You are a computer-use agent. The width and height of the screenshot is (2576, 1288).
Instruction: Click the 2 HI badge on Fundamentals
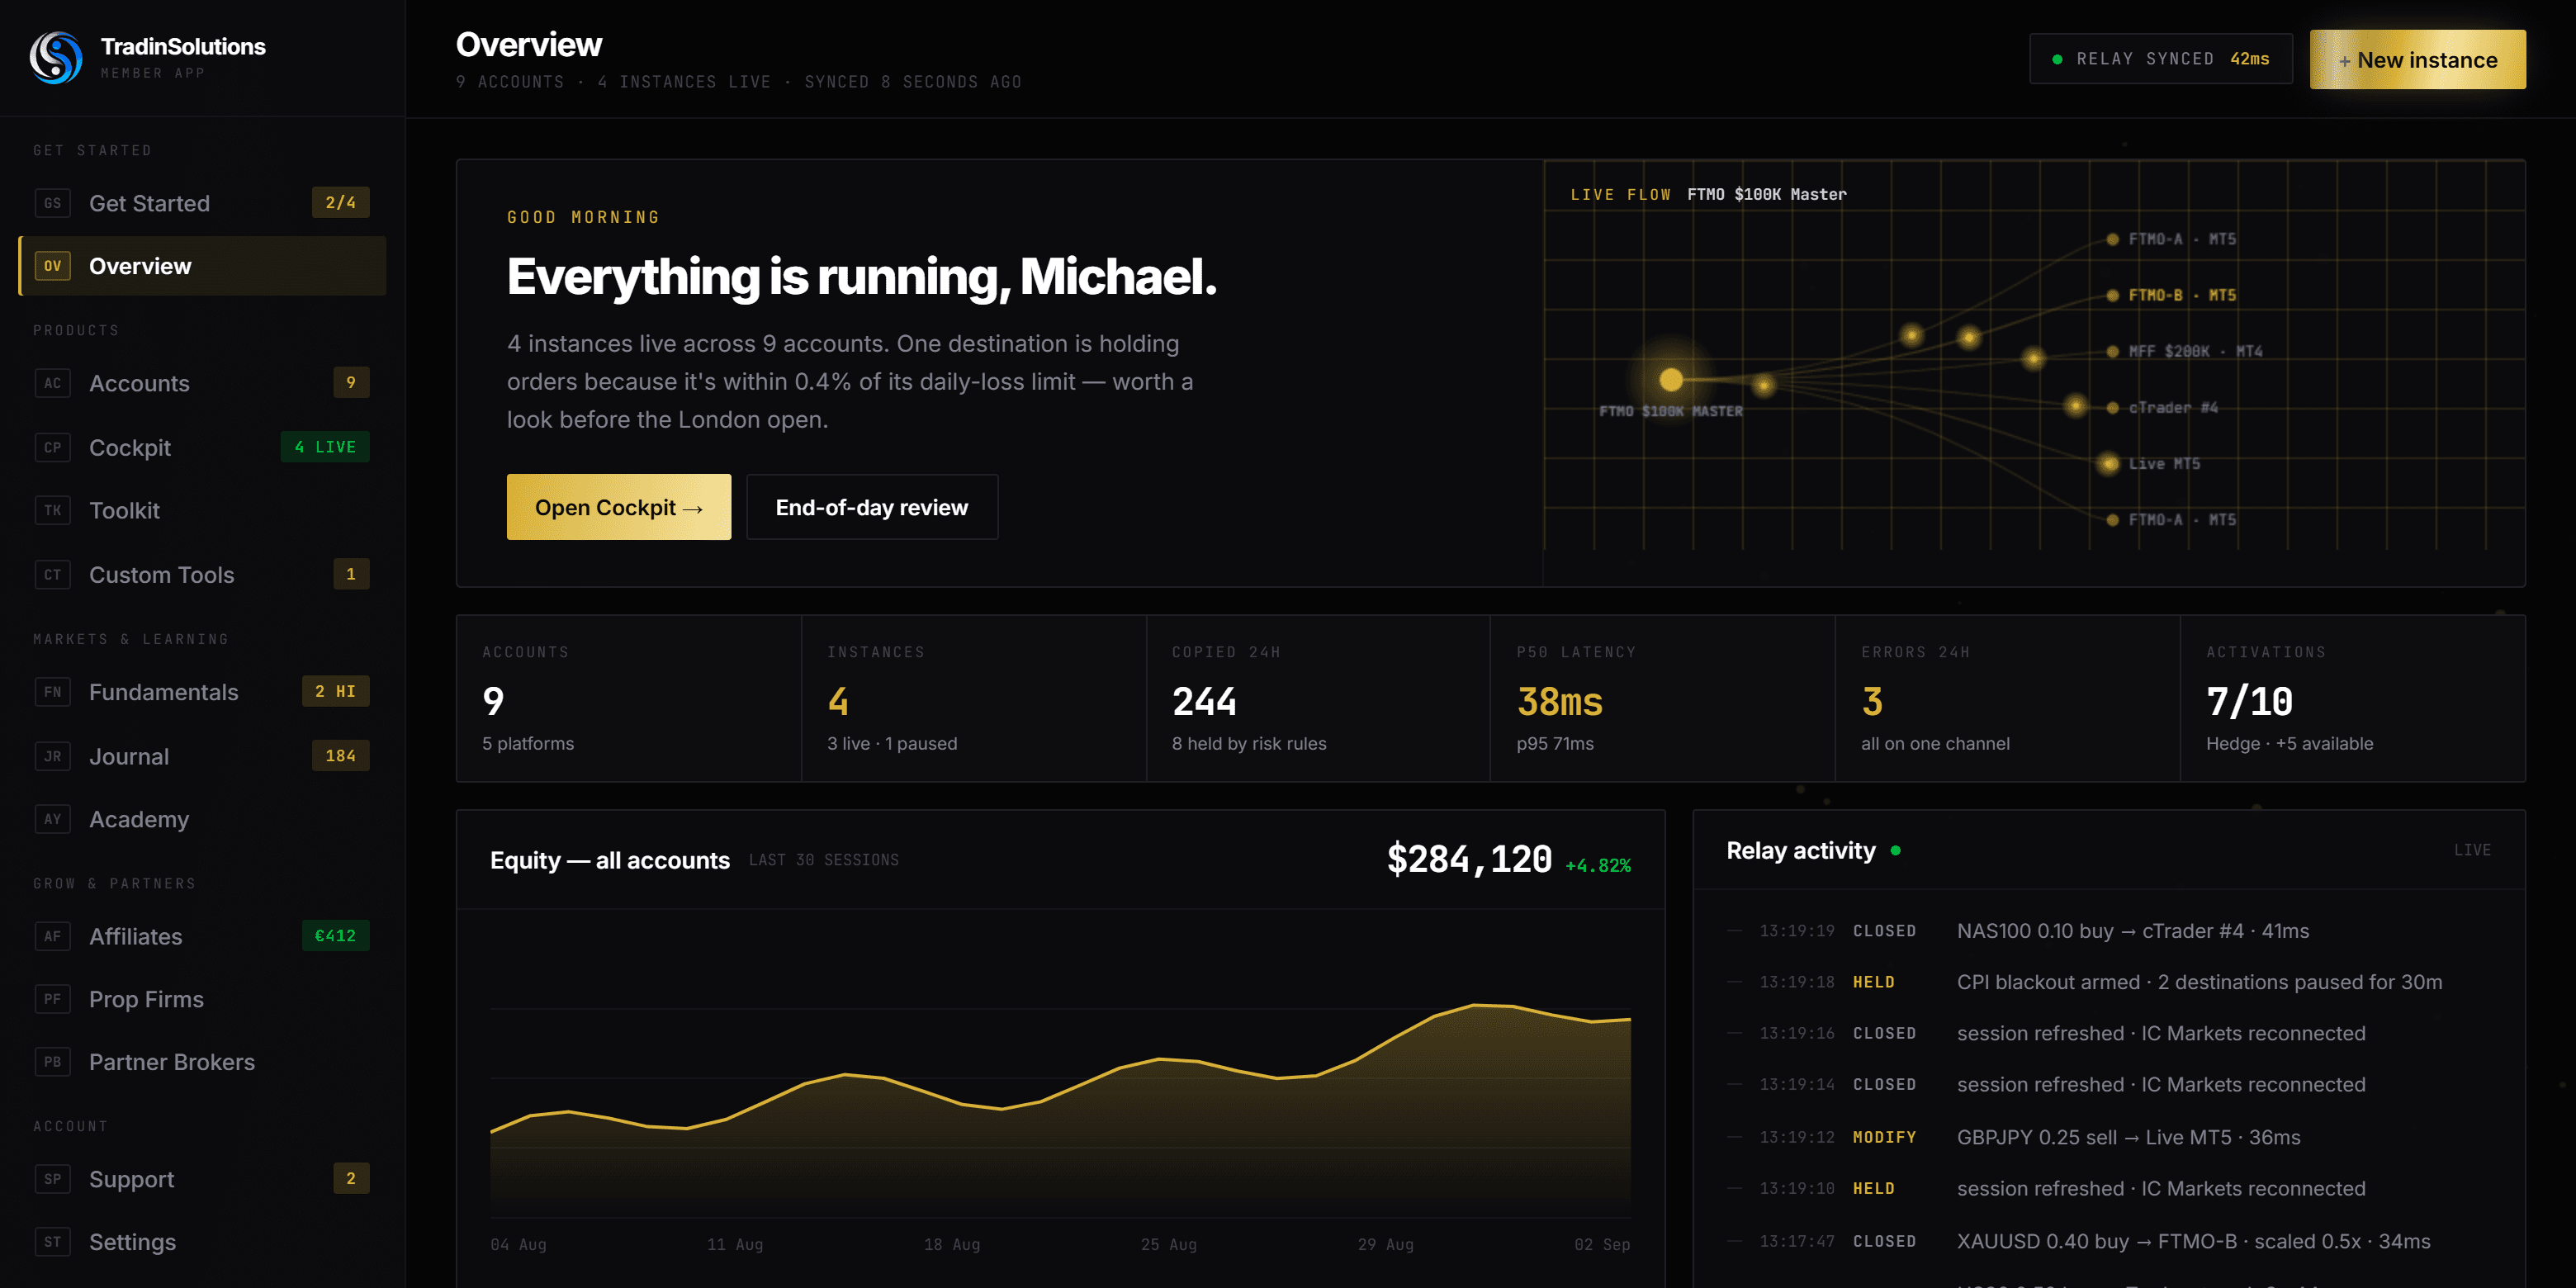[x=335, y=691]
